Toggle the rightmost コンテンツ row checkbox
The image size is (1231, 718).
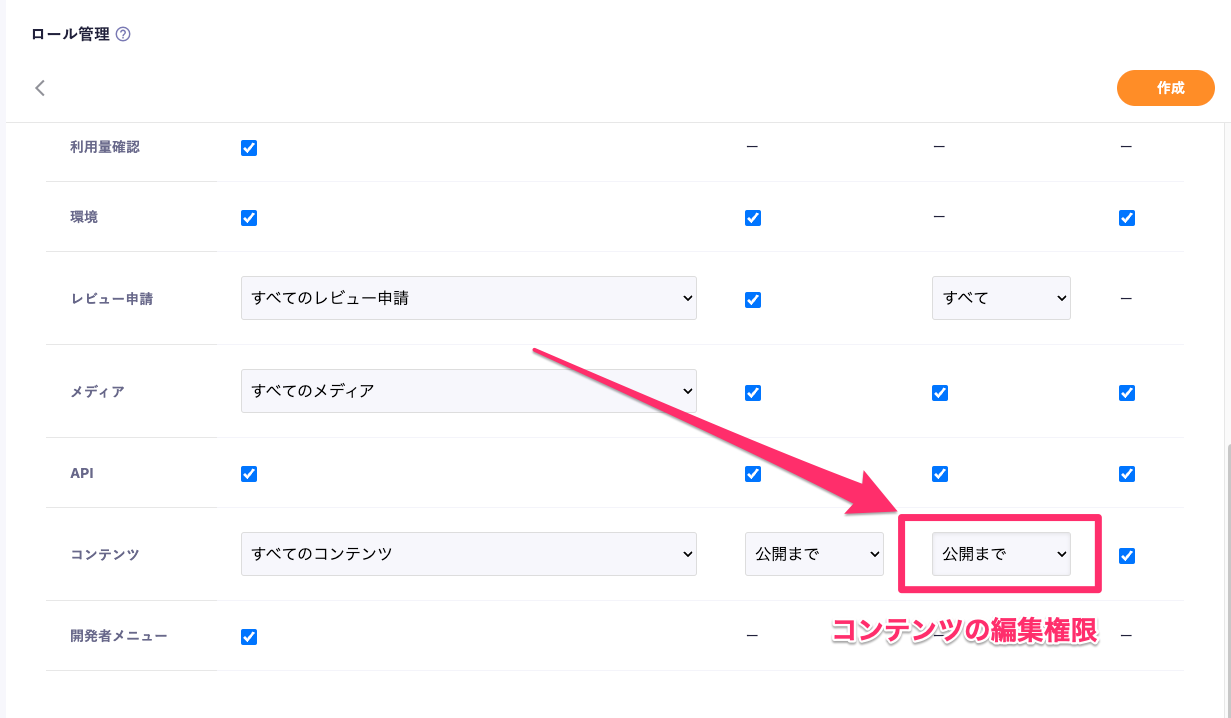(x=1127, y=556)
